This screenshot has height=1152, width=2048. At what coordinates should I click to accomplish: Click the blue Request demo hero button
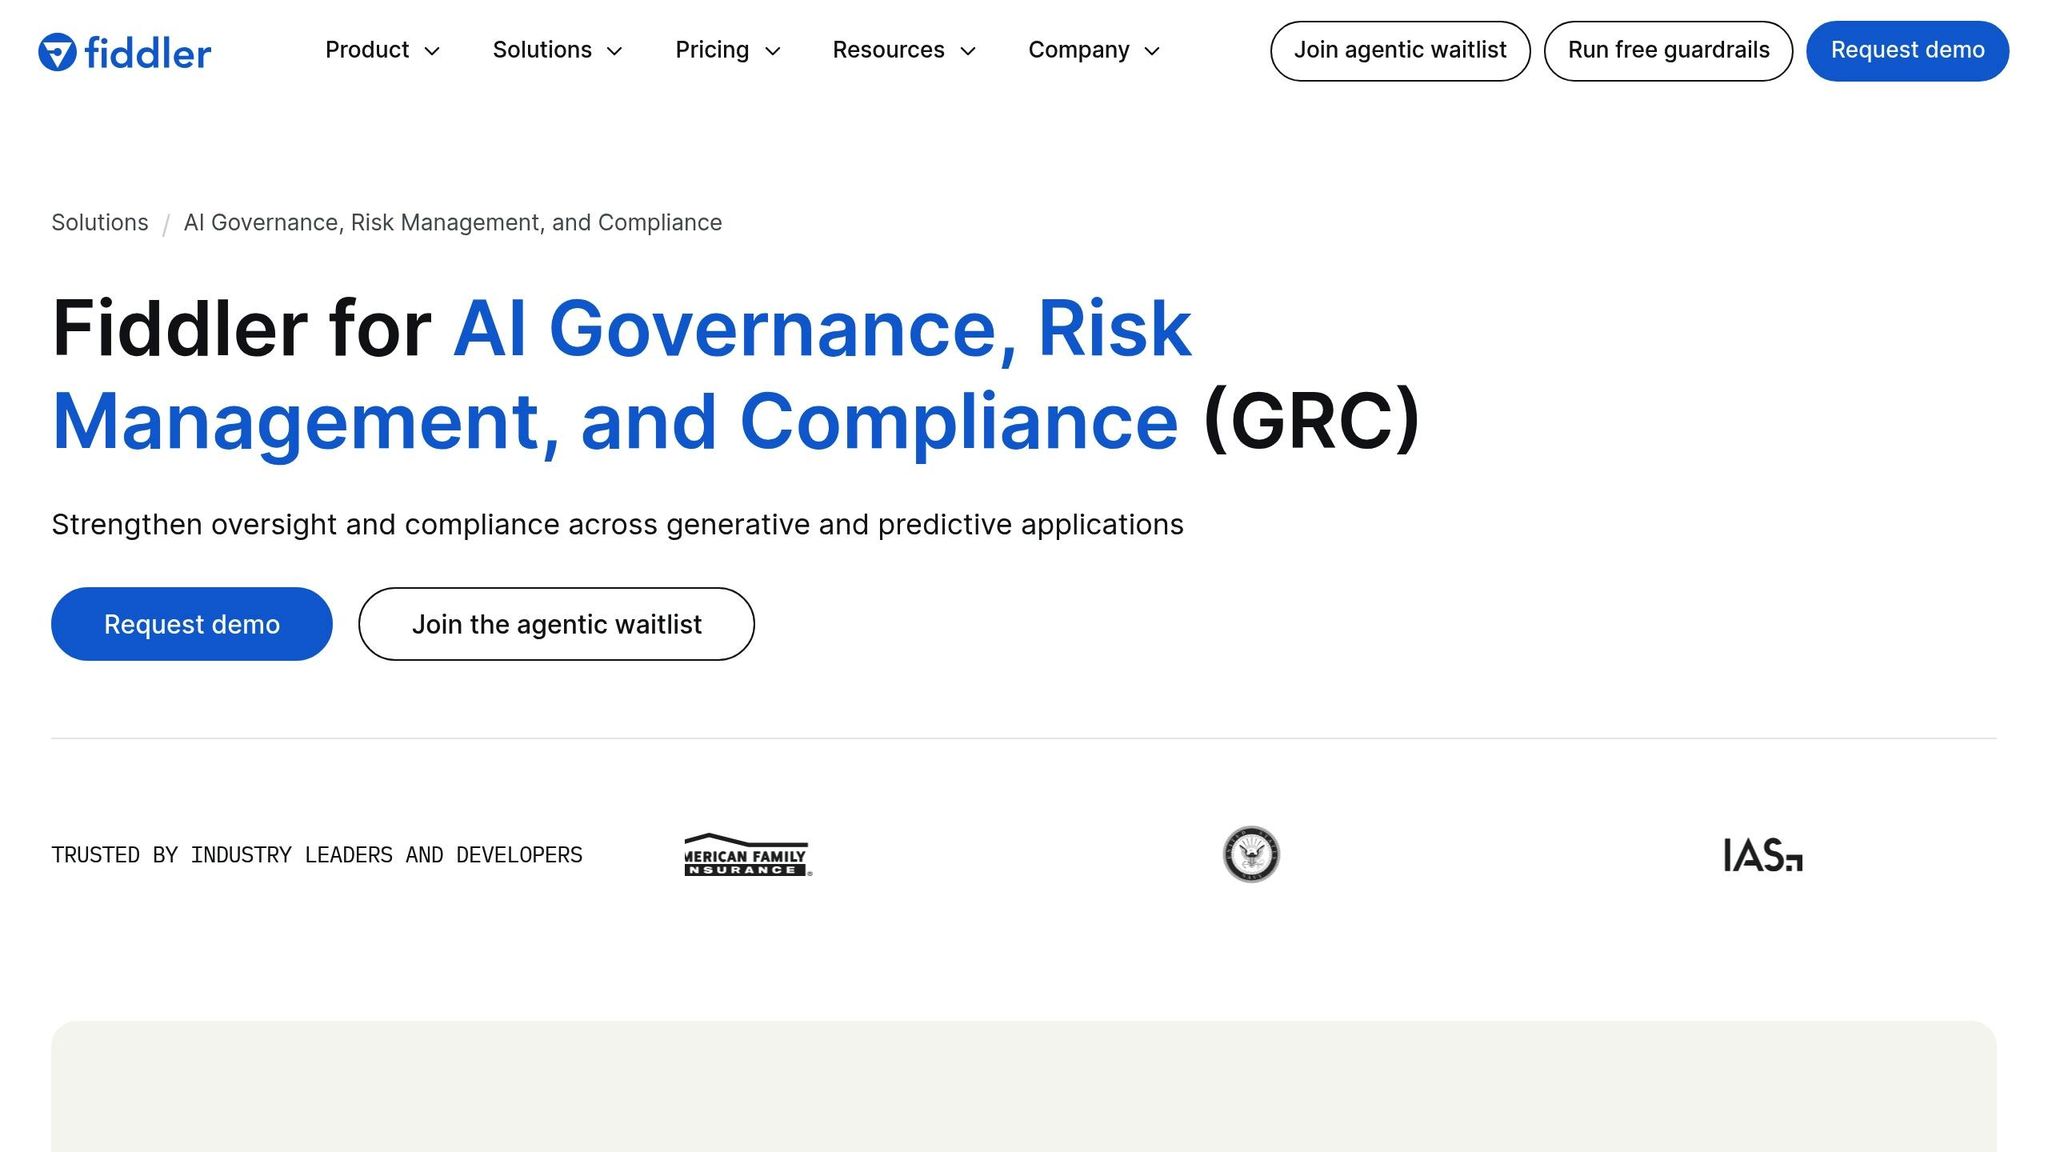(191, 624)
